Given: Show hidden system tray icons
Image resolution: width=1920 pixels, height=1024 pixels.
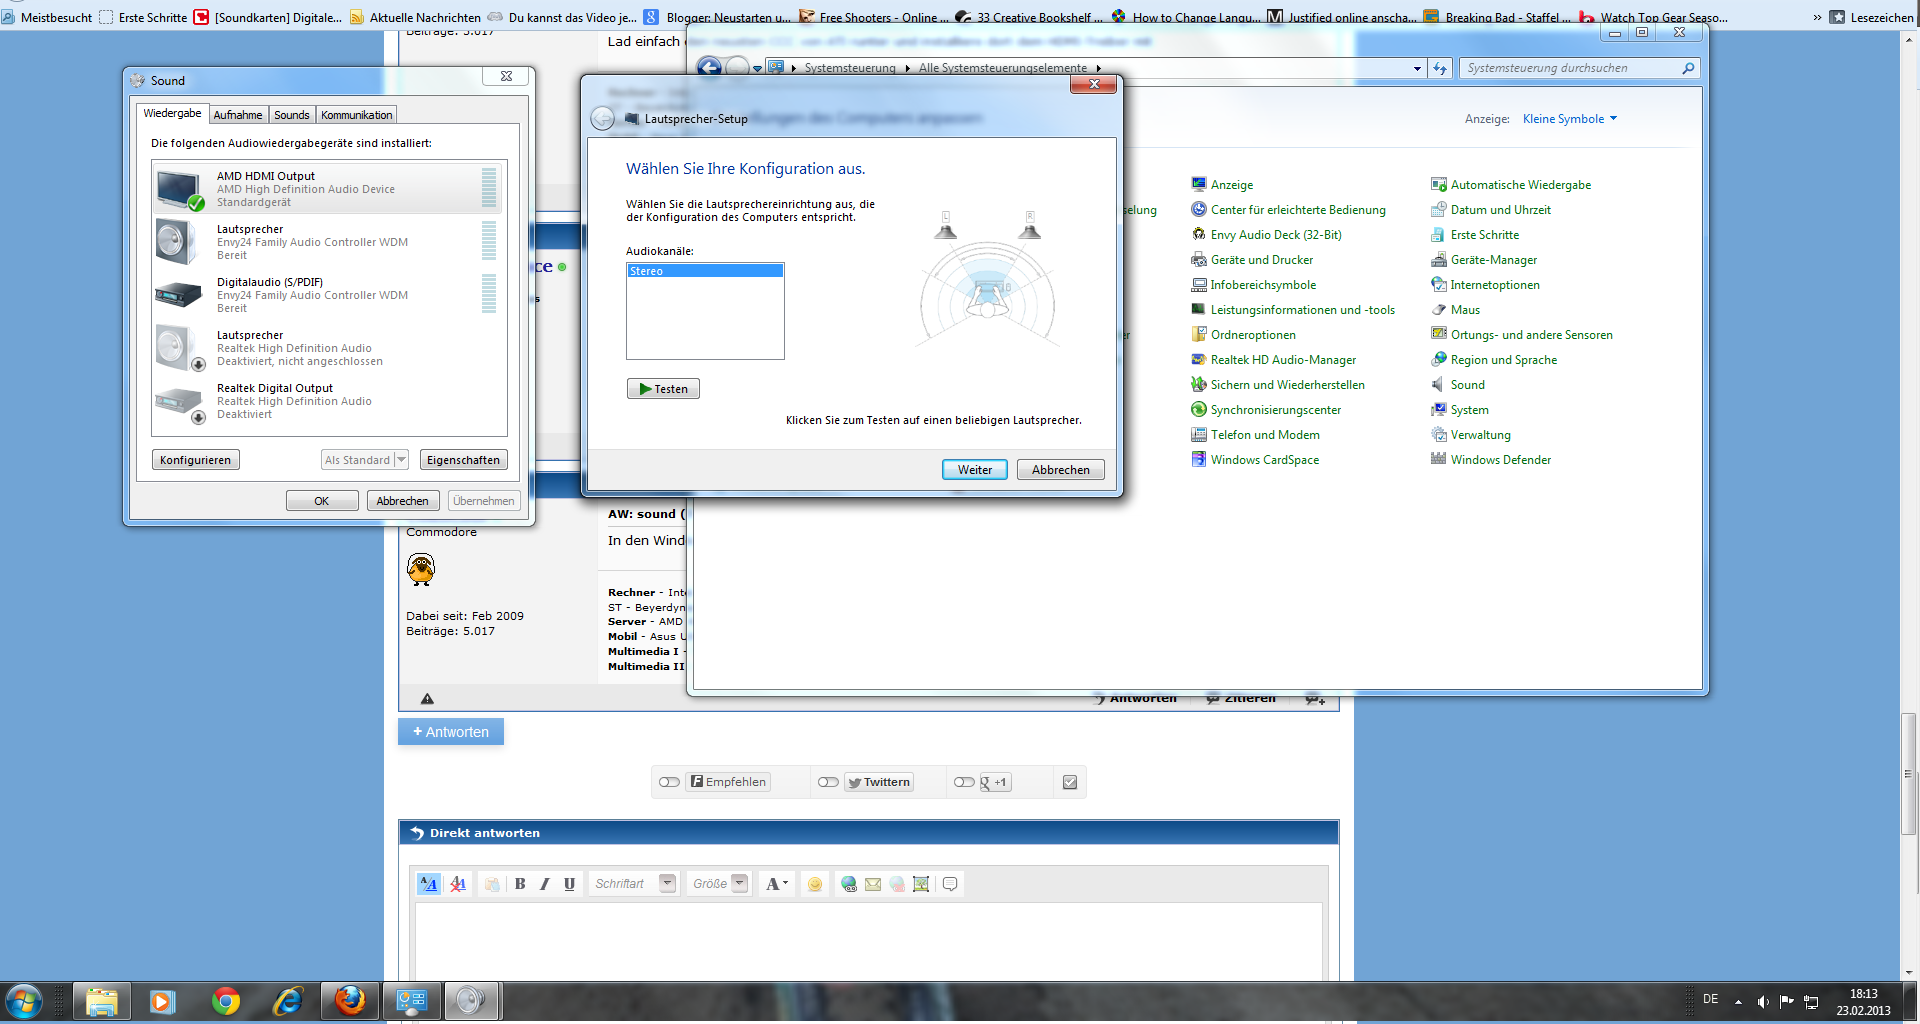Looking at the screenshot, I should [1738, 1001].
